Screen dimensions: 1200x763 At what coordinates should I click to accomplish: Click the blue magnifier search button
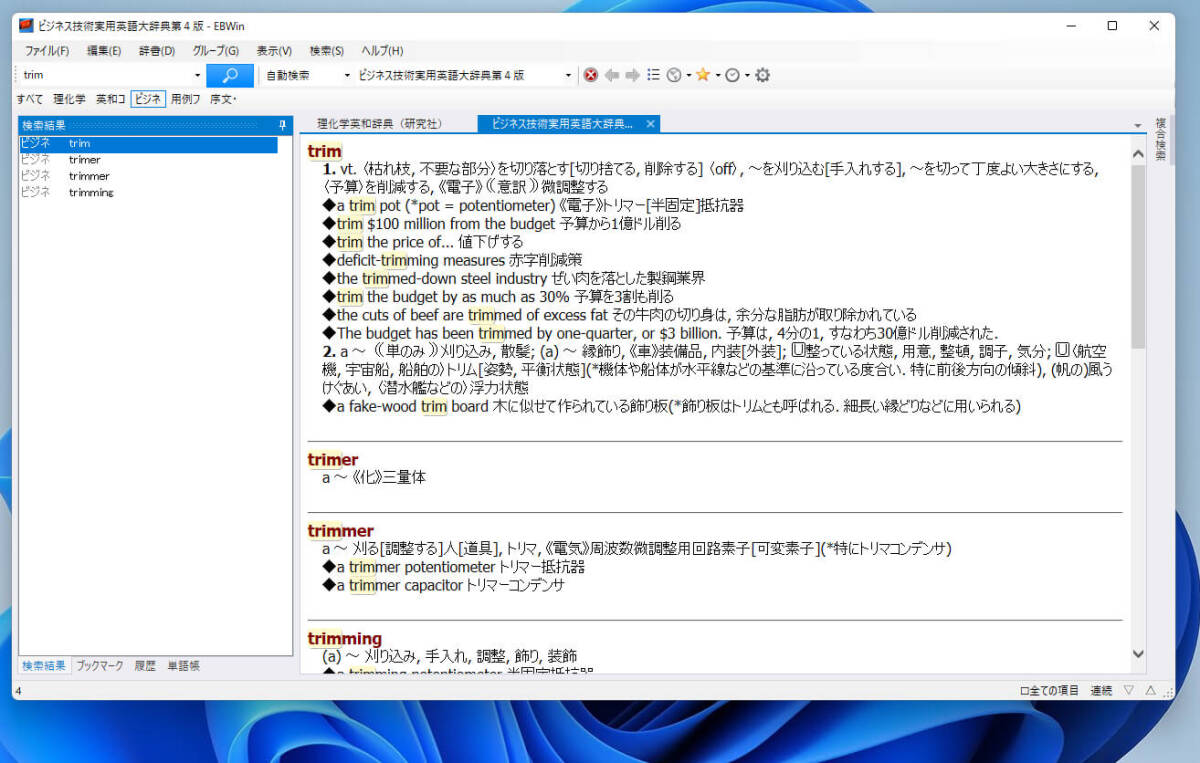[230, 75]
